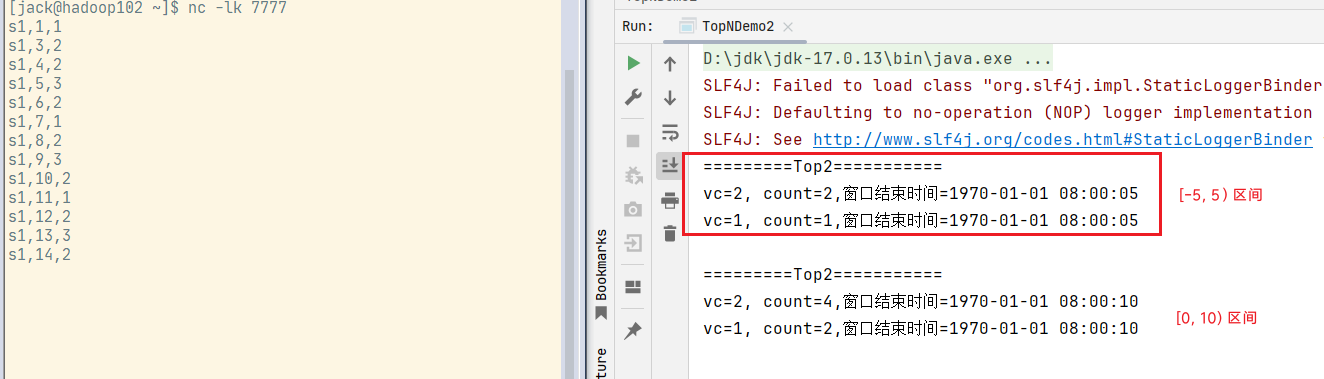This screenshot has height=379, width=1324.
Task: Click the debug bug icon in run toolbar
Action: click(x=633, y=175)
